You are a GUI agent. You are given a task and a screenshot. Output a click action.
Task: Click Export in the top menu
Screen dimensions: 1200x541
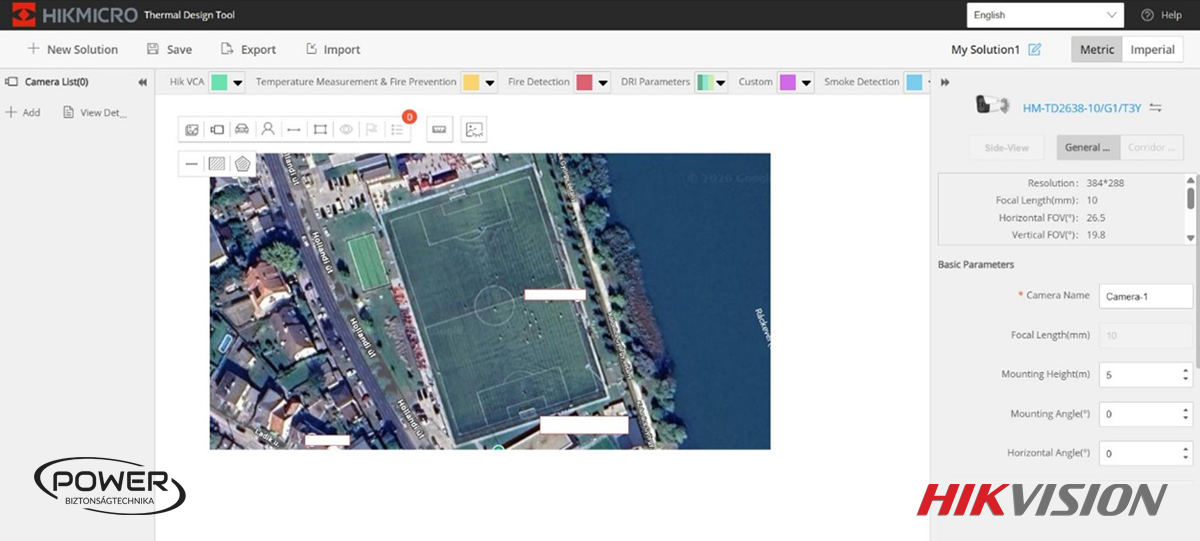coord(248,50)
